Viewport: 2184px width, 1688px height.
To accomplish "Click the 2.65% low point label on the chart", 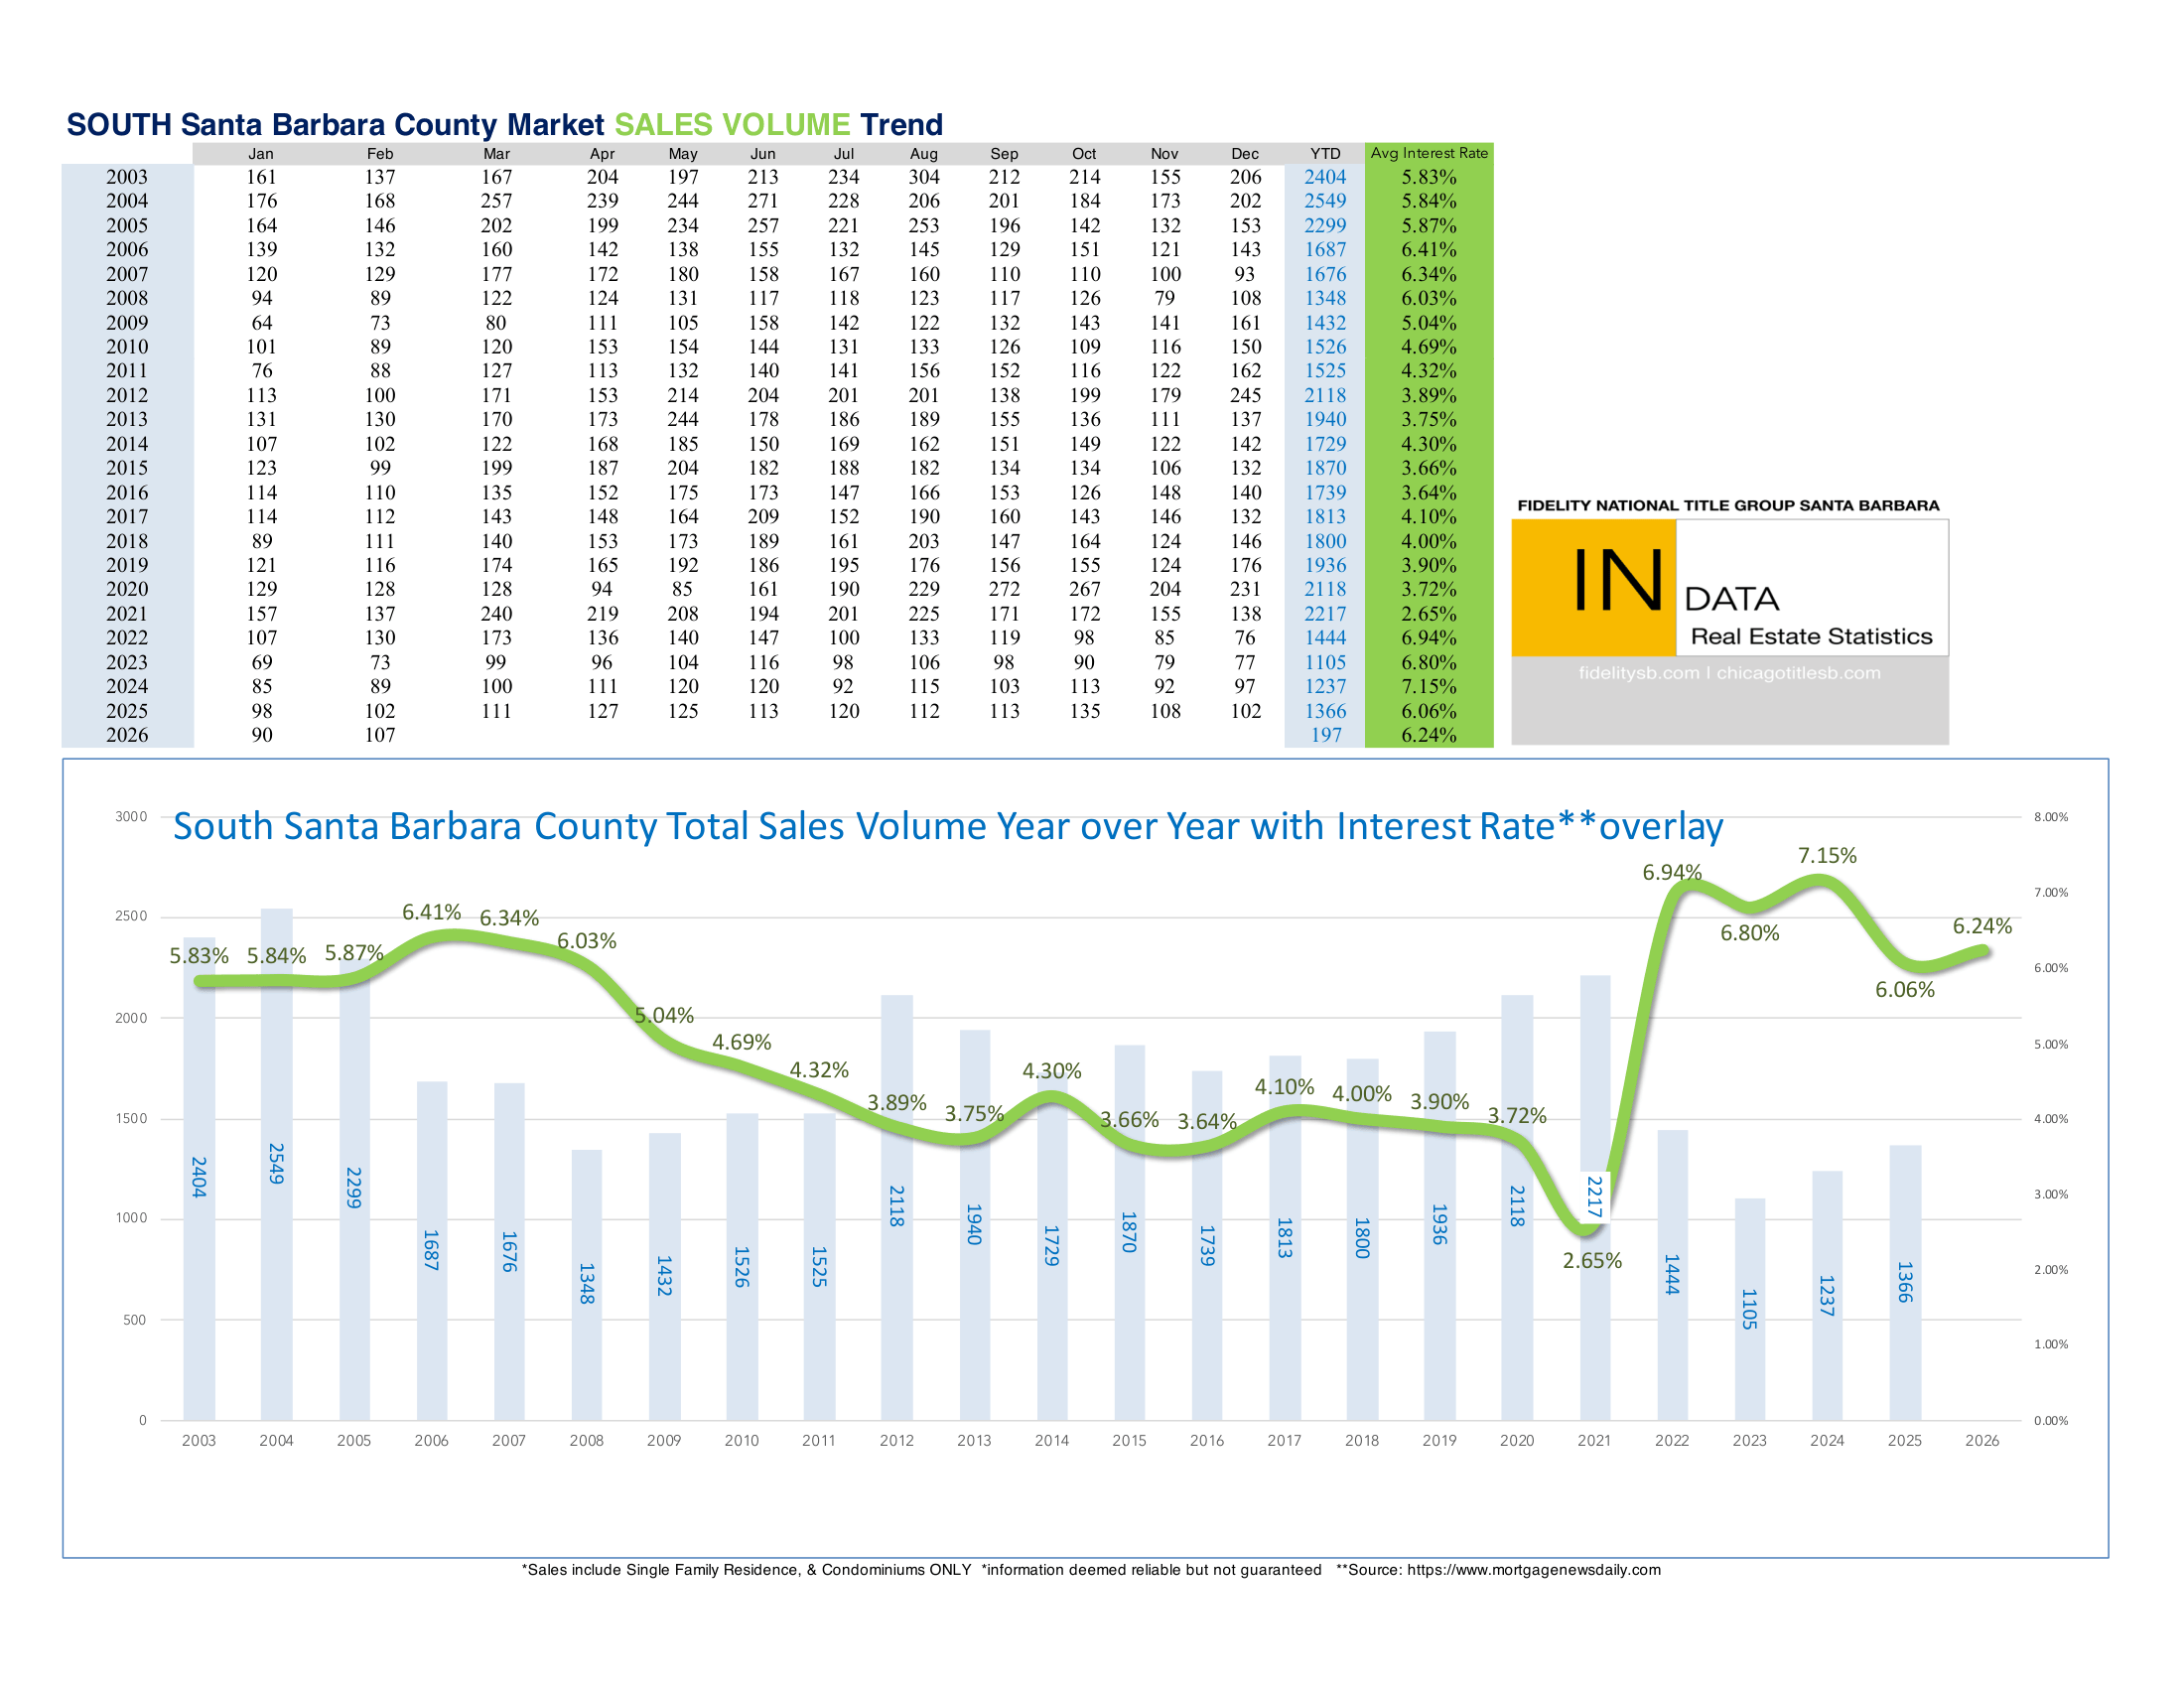I will pos(1591,1260).
